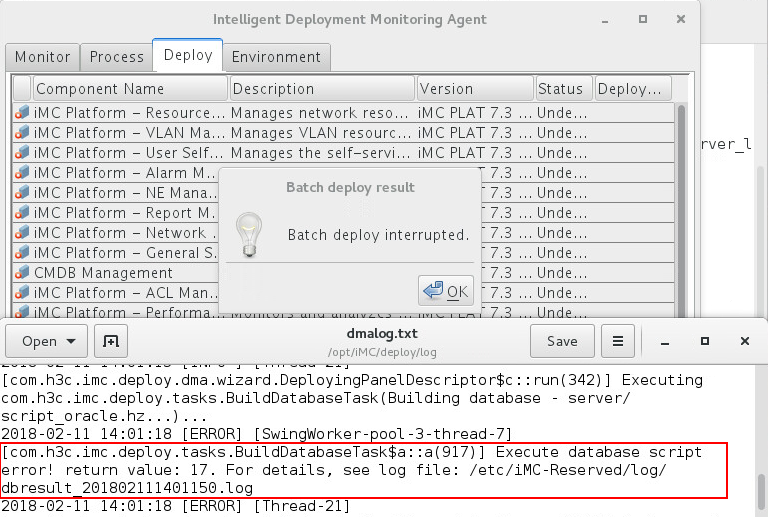This screenshot has width=768, height=517.
Task: Switch to the Environment tab
Action: 276,57
